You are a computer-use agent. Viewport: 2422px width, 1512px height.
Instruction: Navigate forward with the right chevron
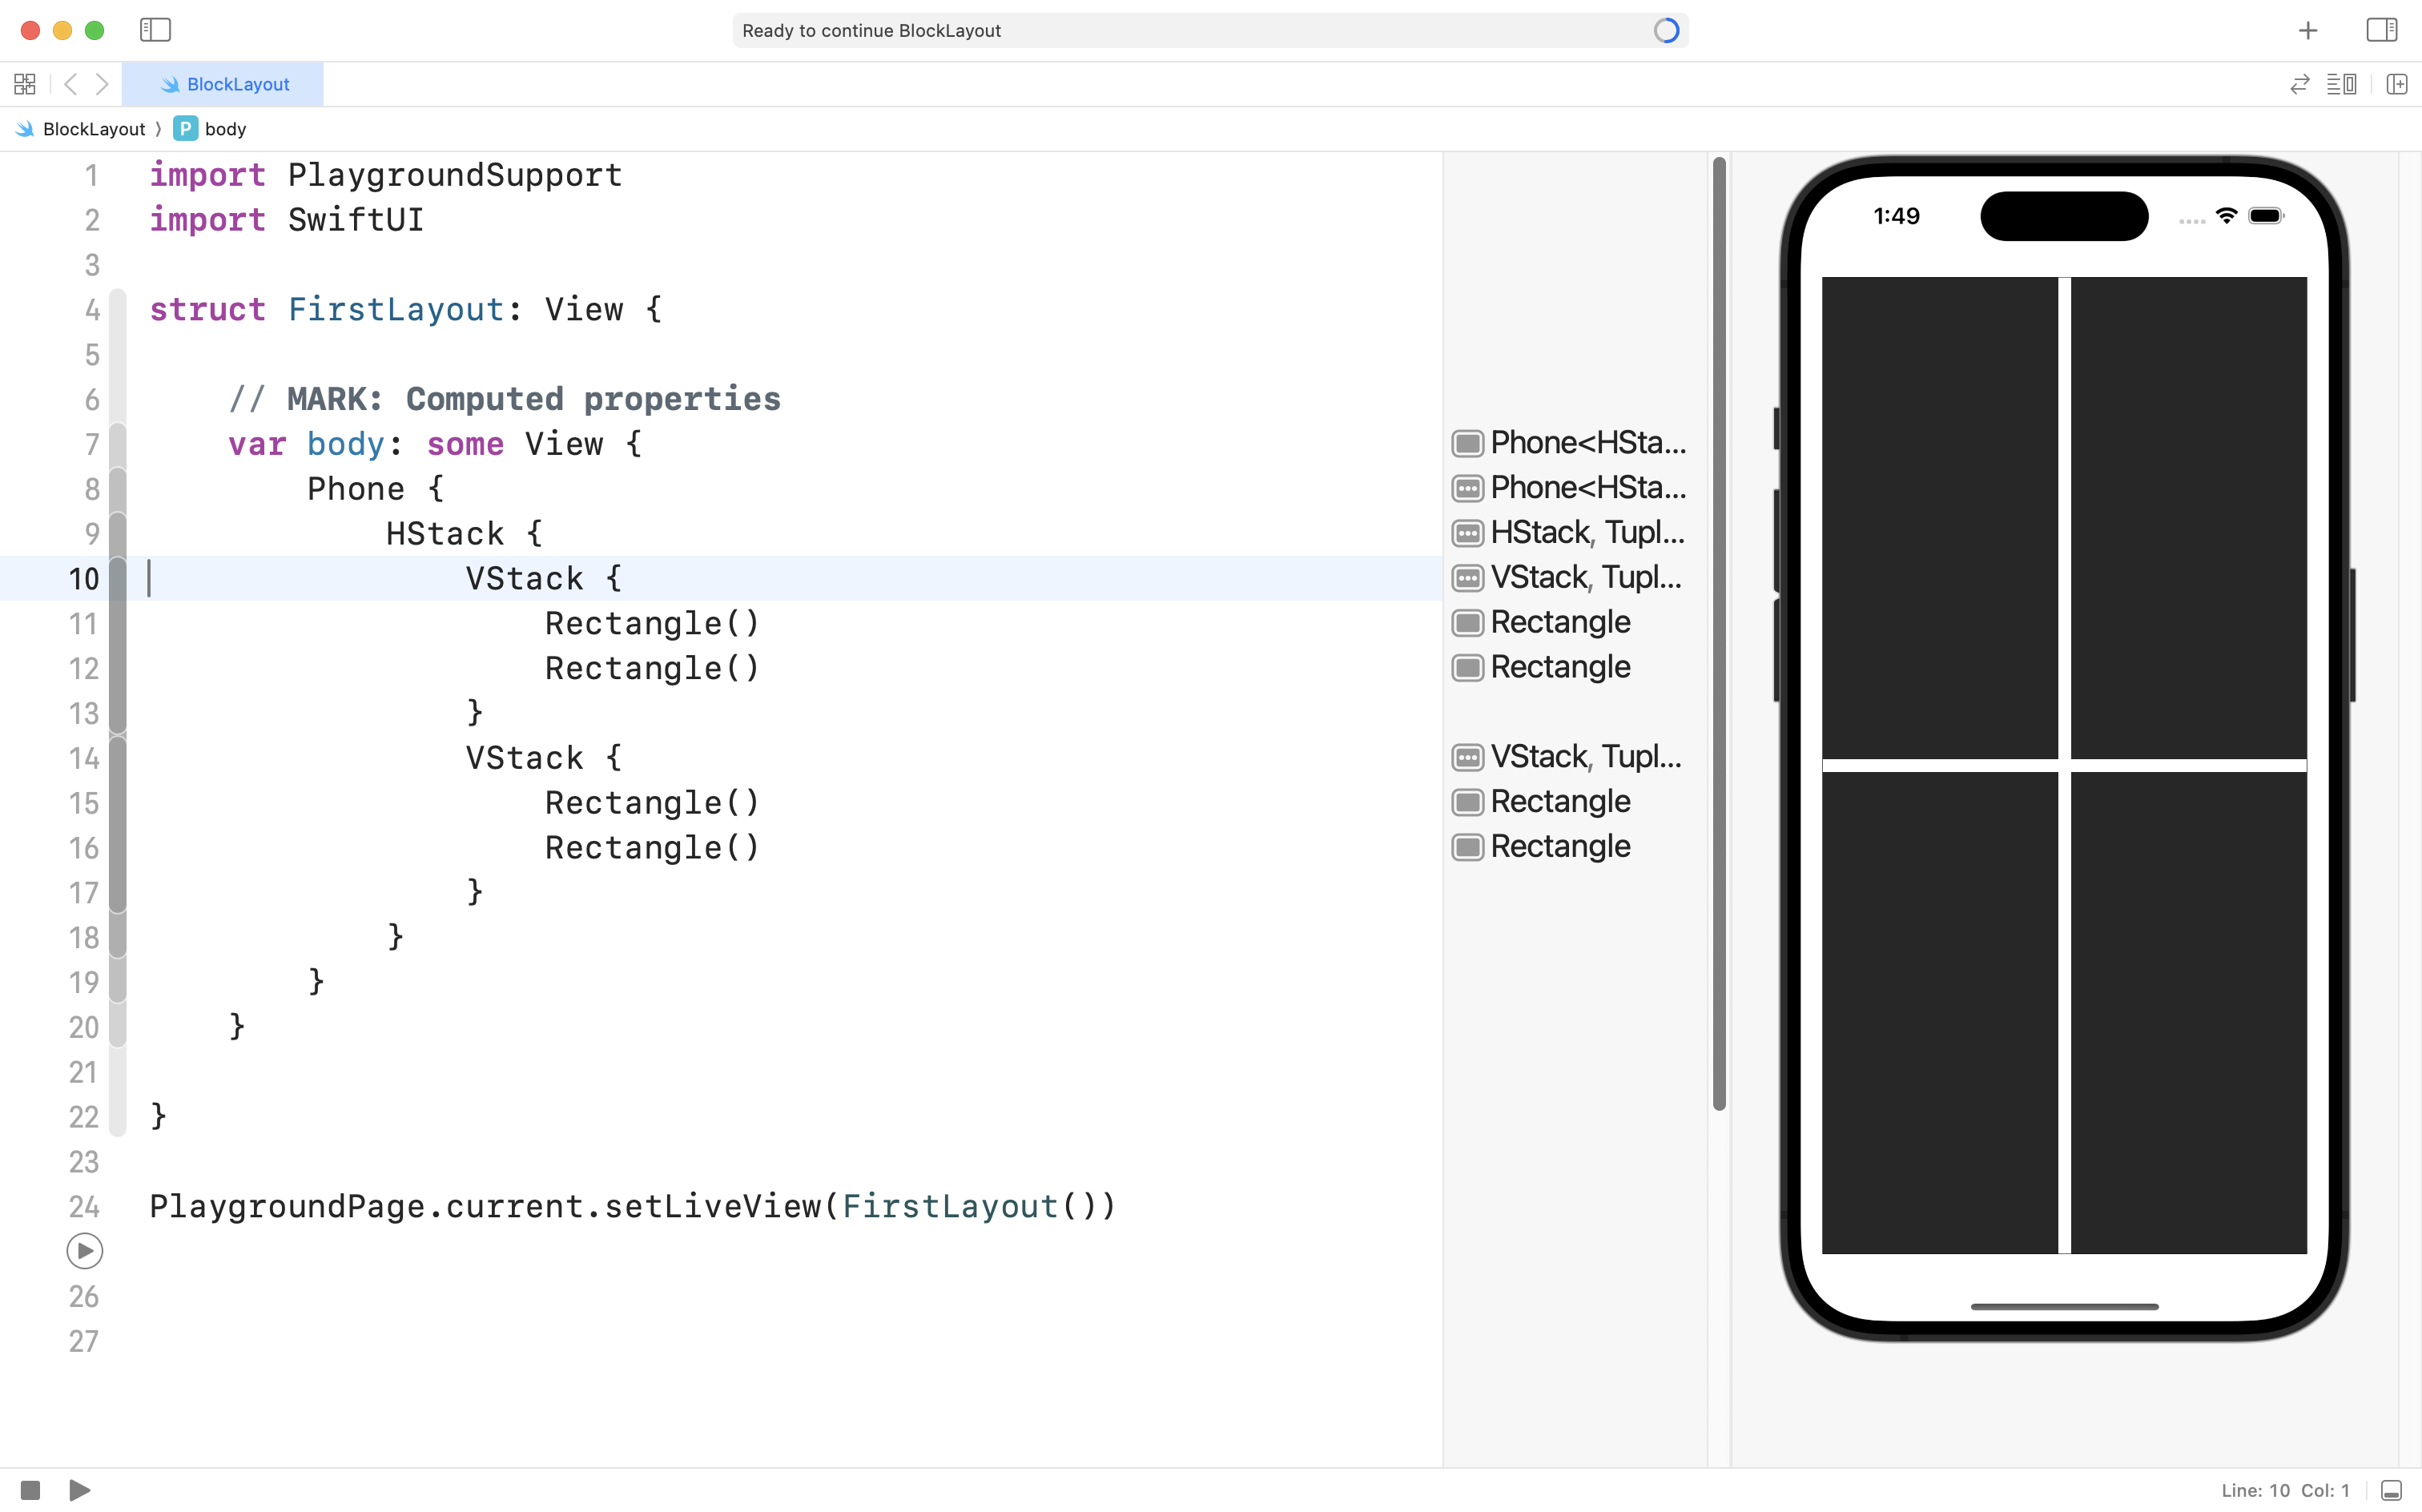pos(102,84)
